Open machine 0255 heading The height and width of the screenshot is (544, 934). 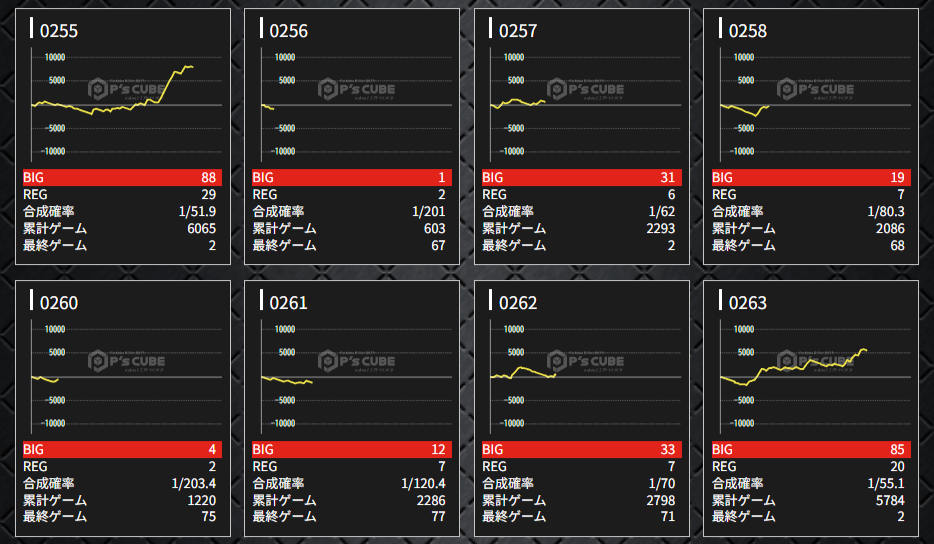(x=59, y=31)
